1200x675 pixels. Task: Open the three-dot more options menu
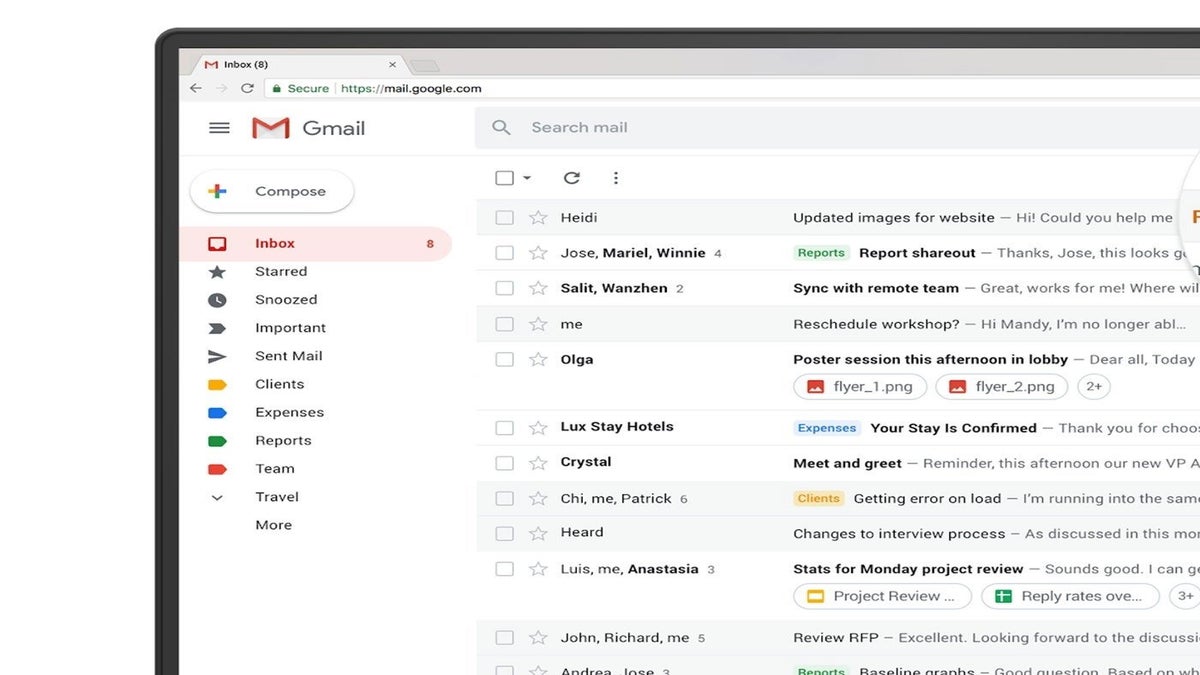pos(616,178)
